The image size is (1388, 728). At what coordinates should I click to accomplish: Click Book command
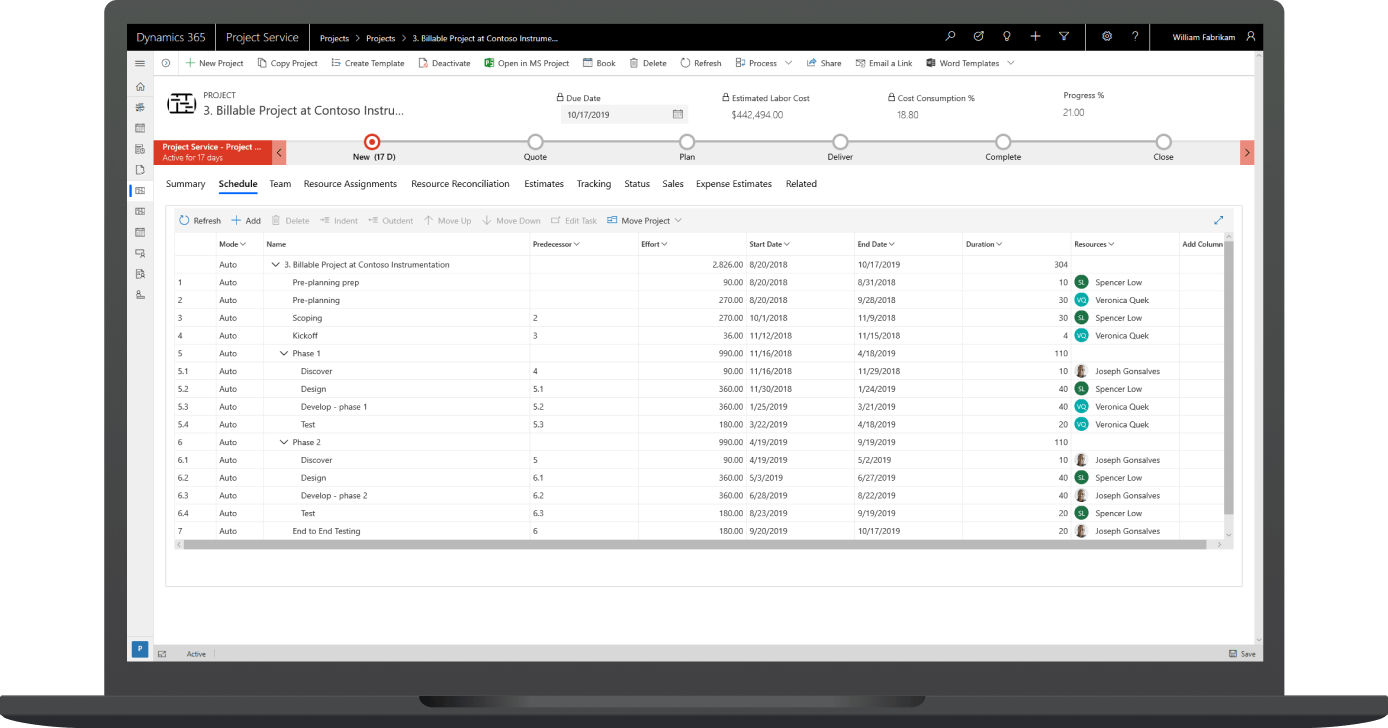point(599,63)
